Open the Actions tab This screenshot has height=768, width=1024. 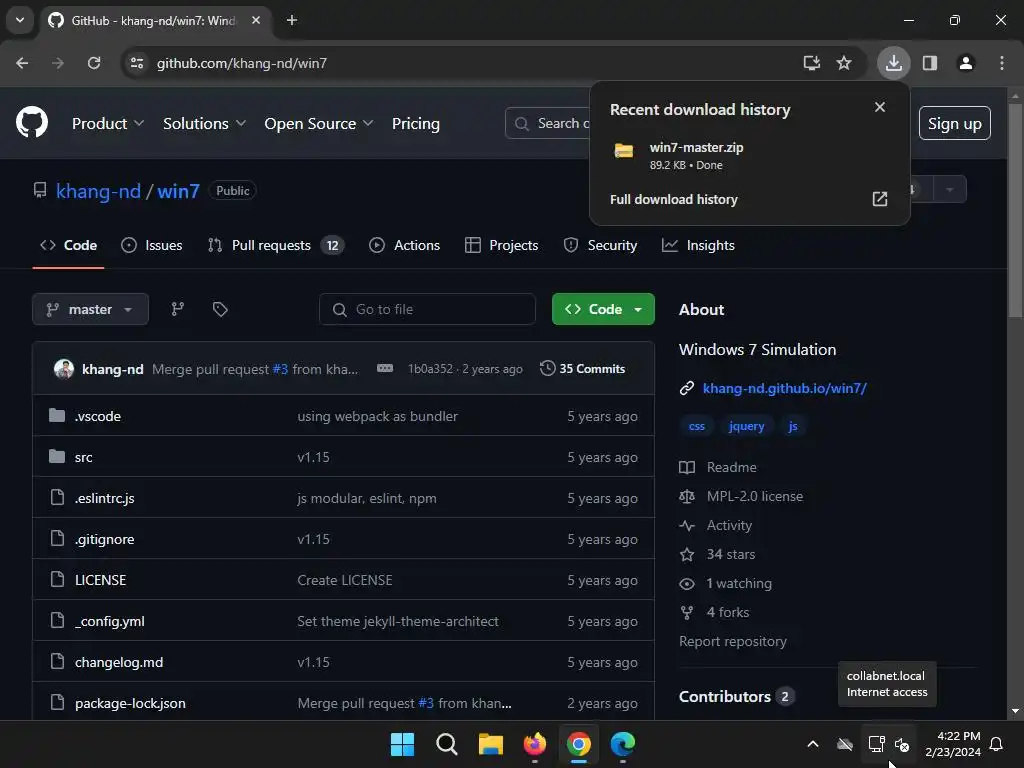click(x=404, y=246)
